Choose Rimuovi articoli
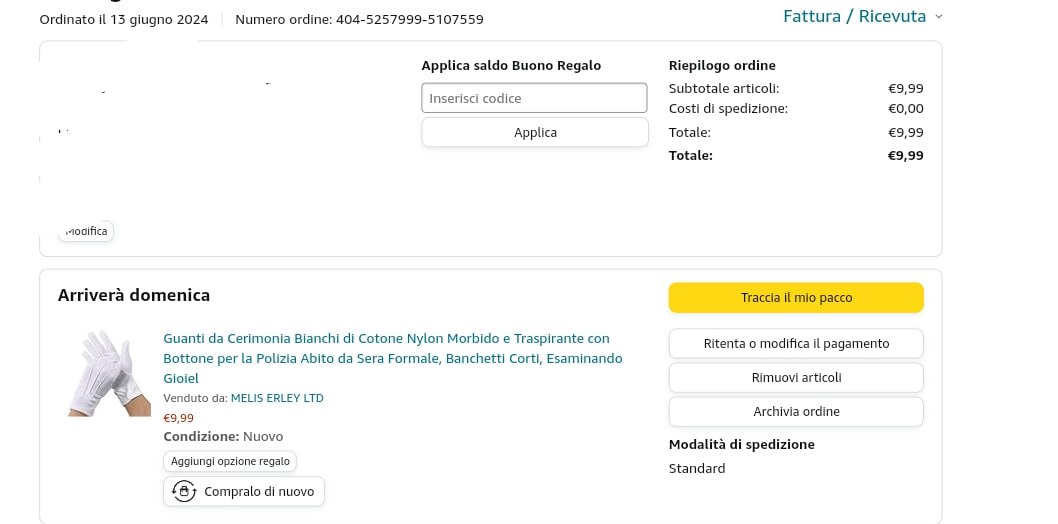Image resolution: width=1058 pixels, height=524 pixels. 796,378
